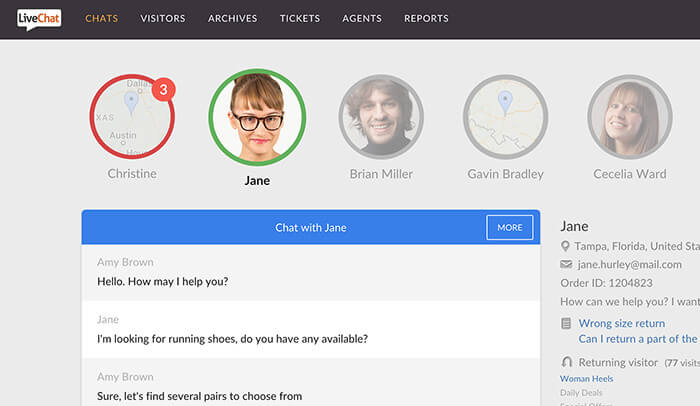Click the Chat with Jane header title
The height and width of the screenshot is (406, 700).
coord(311,228)
